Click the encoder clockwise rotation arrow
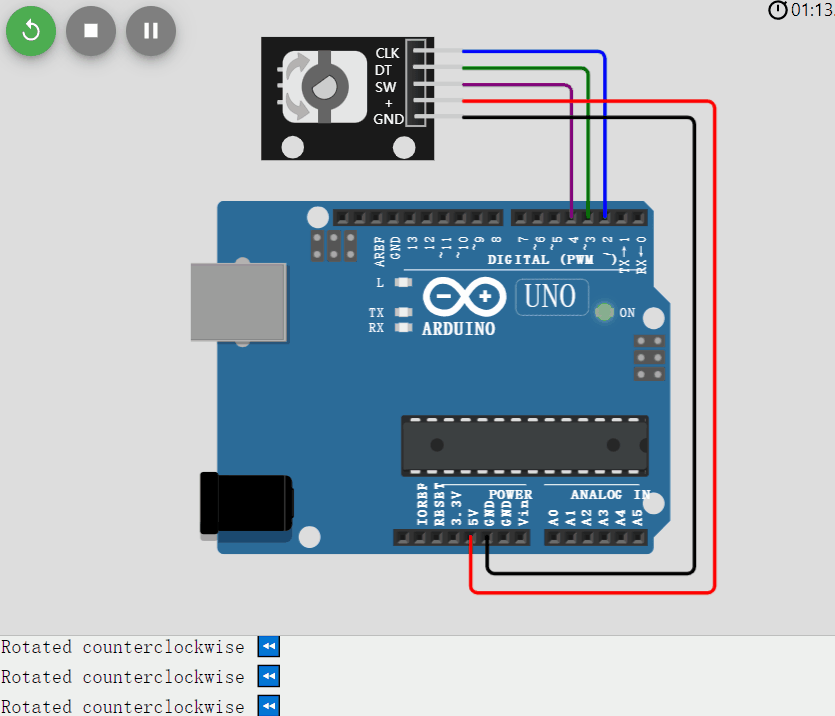 [x=298, y=68]
